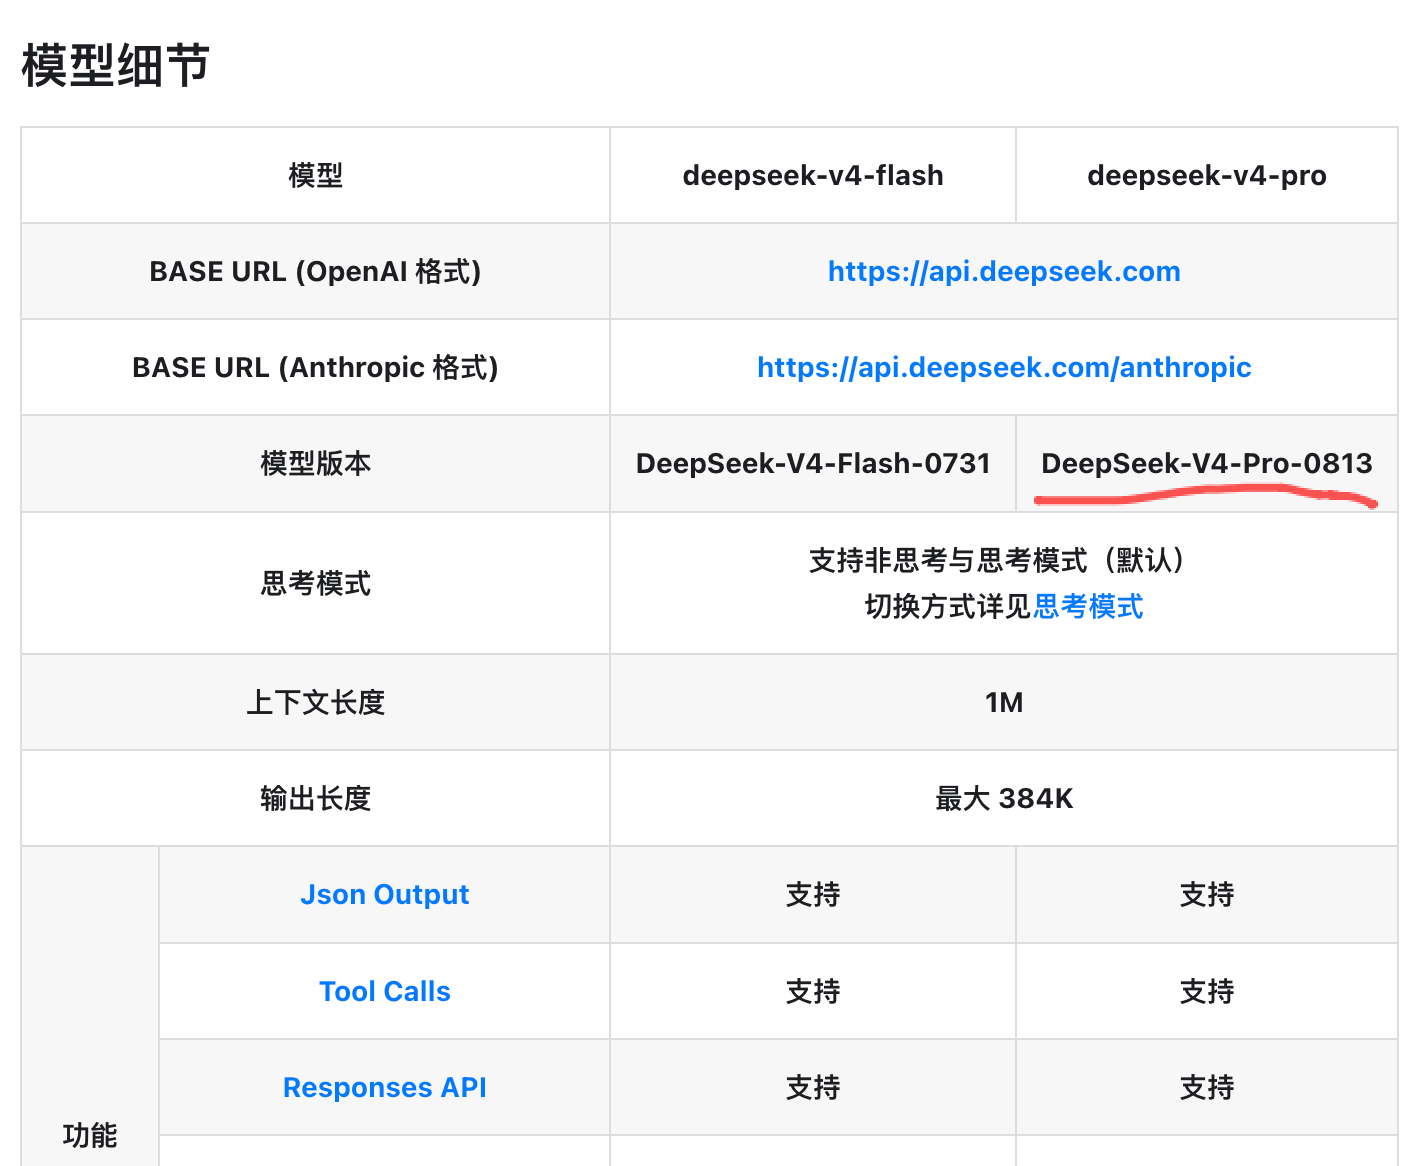Click the BASE URL (OpenAI 格式) label

click(315, 272)
